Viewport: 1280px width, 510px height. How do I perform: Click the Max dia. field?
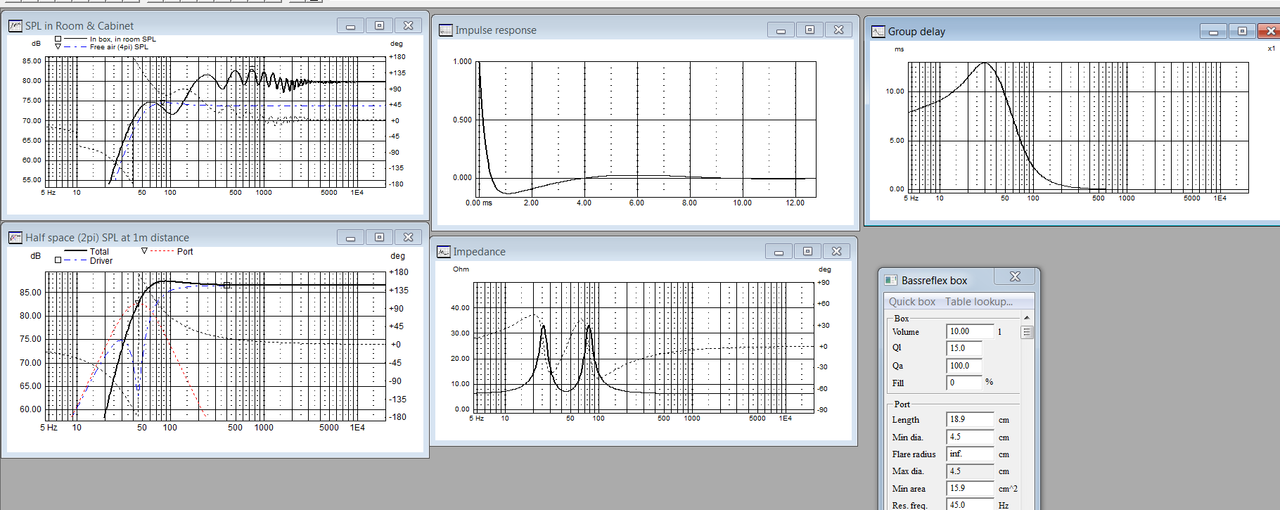coord(969,471)
